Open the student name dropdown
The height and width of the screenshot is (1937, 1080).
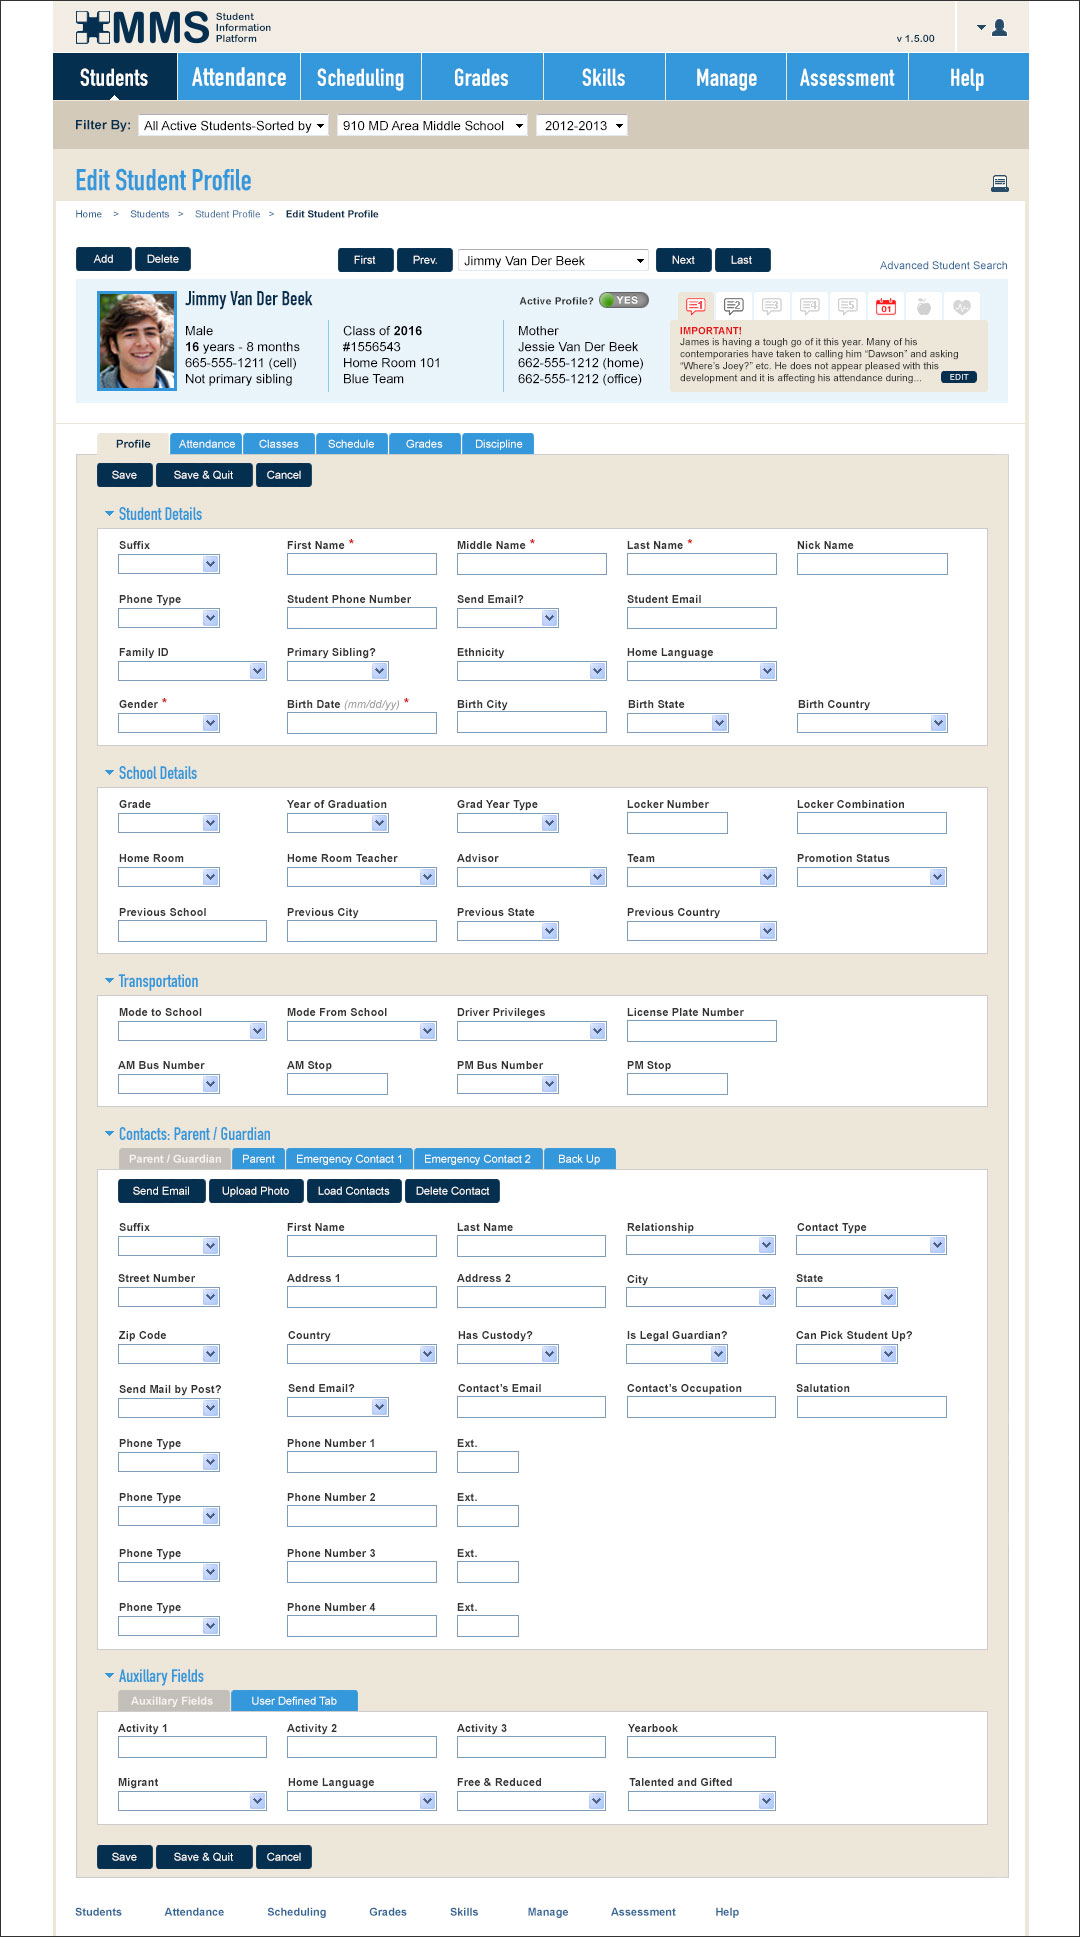tap(554, 261)
